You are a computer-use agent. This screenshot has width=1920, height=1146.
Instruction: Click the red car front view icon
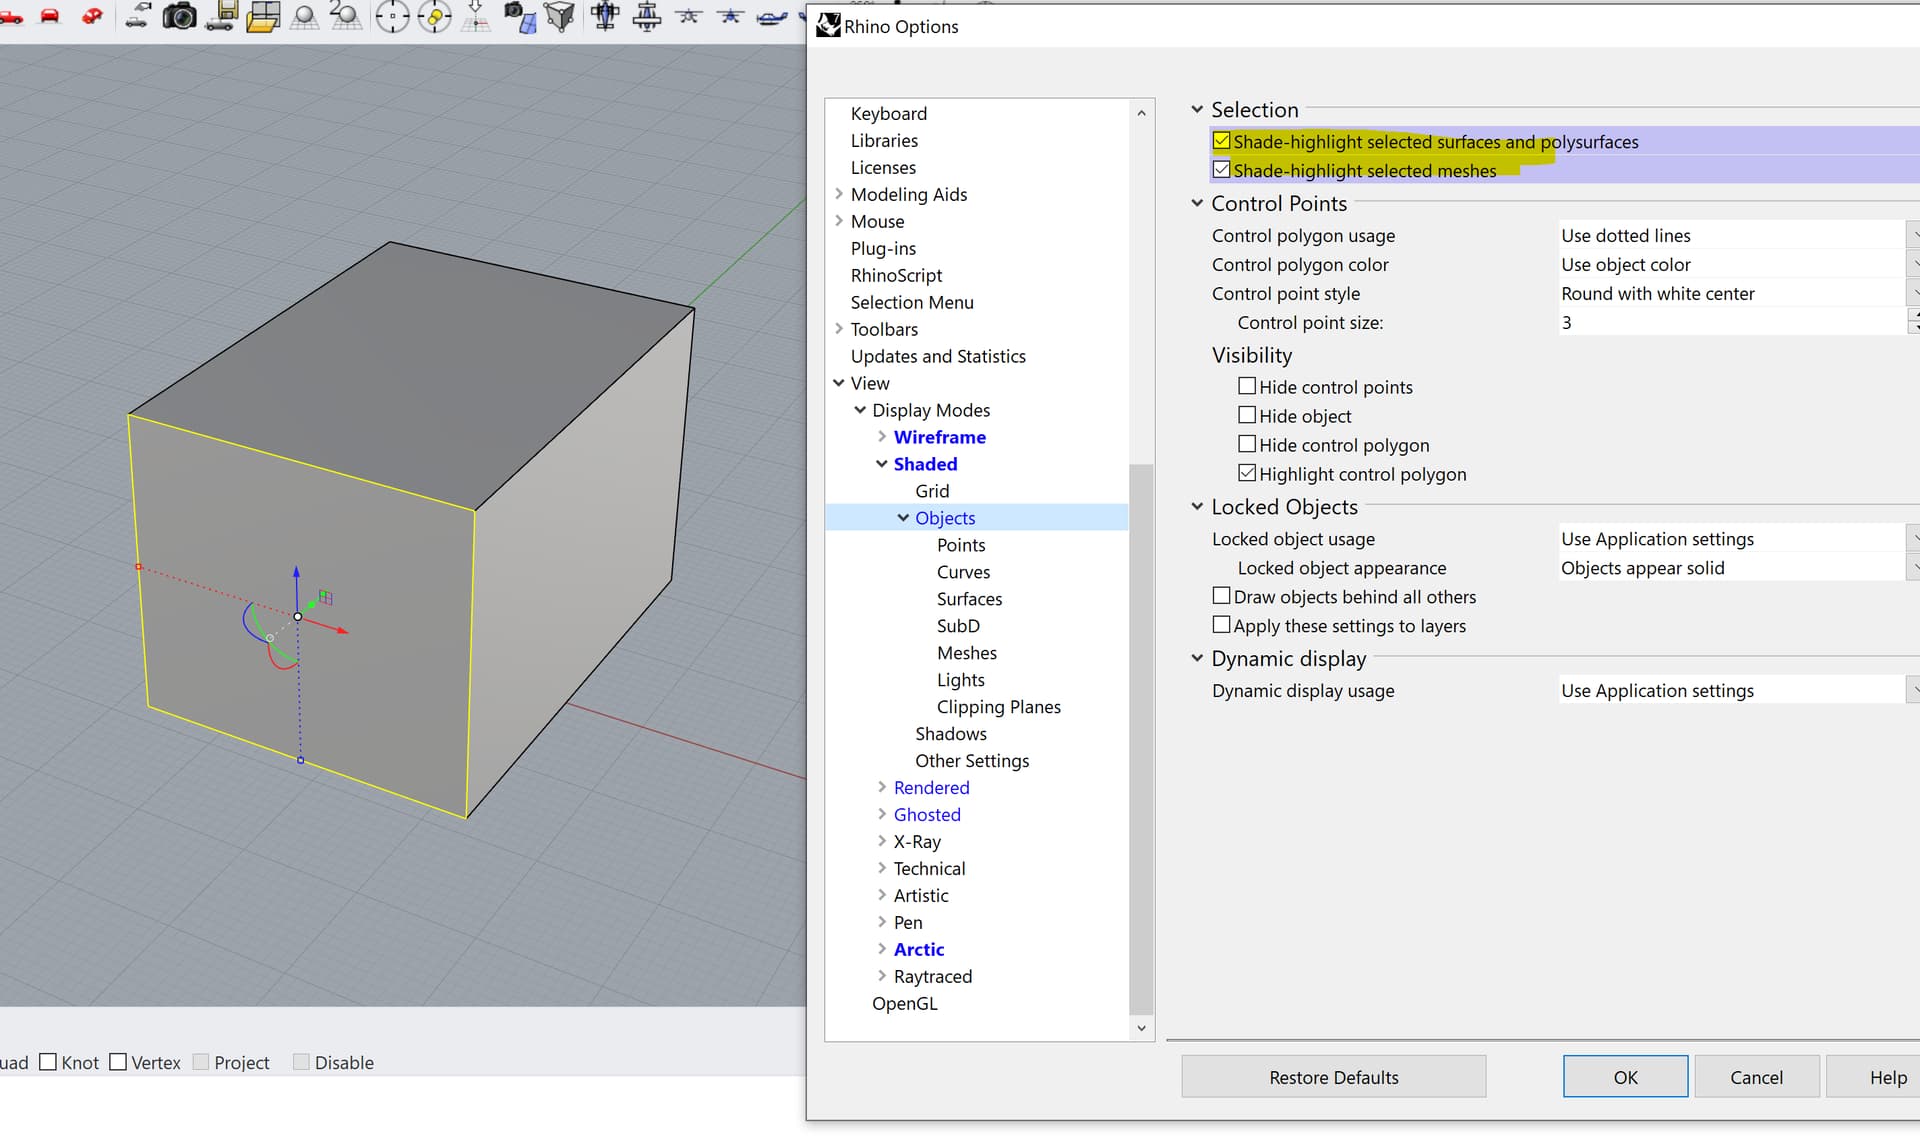click(50, 16)
